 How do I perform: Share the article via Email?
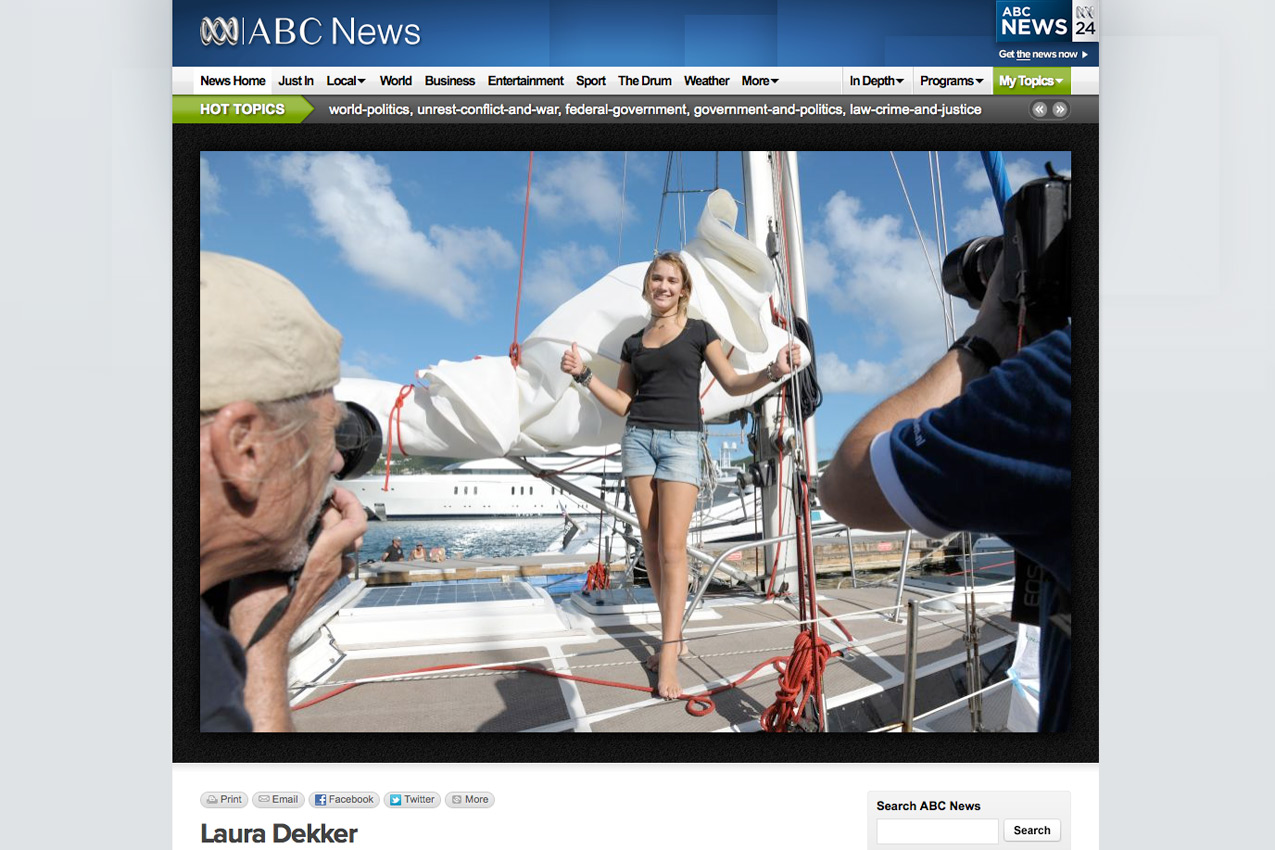pyautogui.click(x=278, y=800)
